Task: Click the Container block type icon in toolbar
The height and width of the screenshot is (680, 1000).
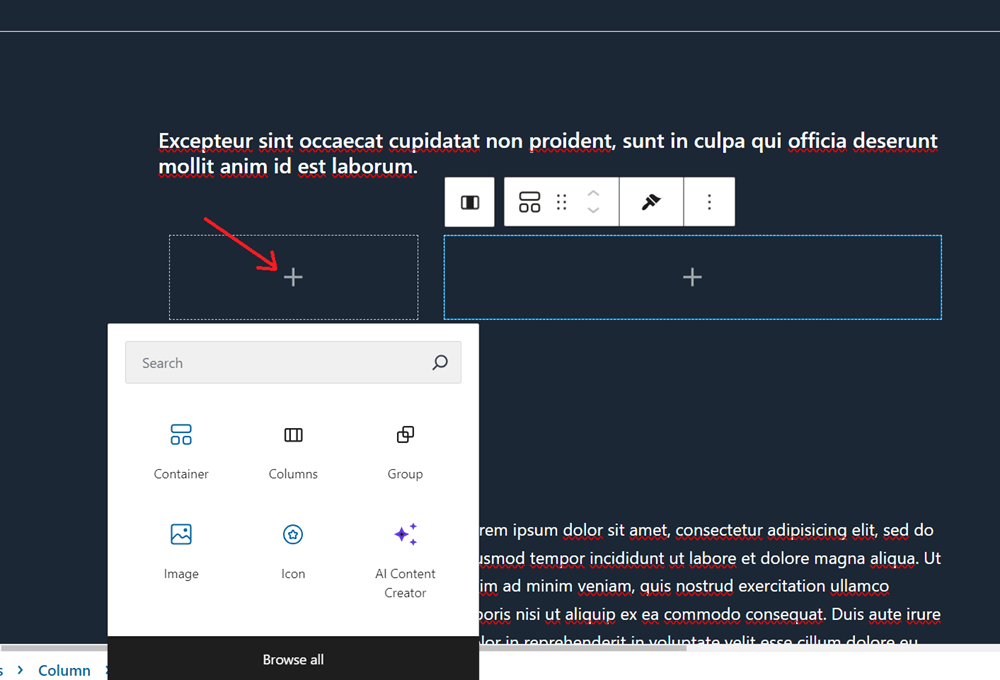Action: (x=530, y=203)
